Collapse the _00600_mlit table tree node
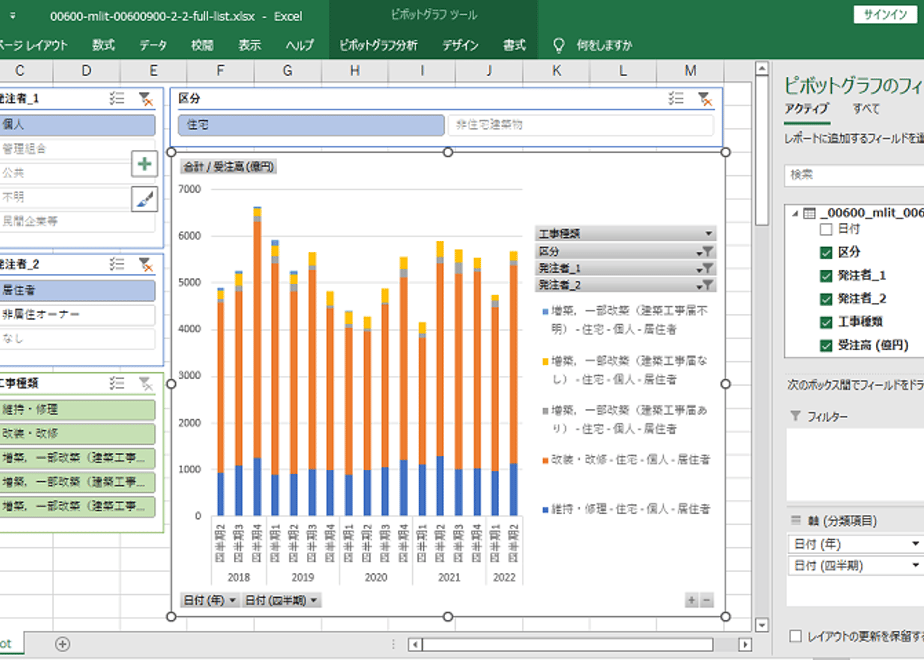This screenshot has width=924, height=660. point(795,213)
